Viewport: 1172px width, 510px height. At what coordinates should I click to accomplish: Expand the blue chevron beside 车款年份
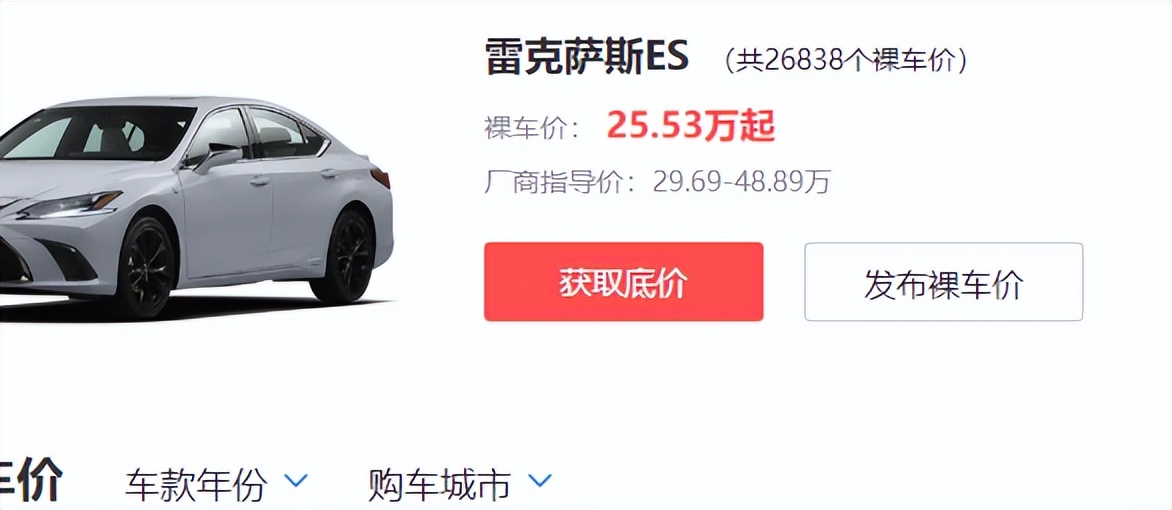point(297,480)
